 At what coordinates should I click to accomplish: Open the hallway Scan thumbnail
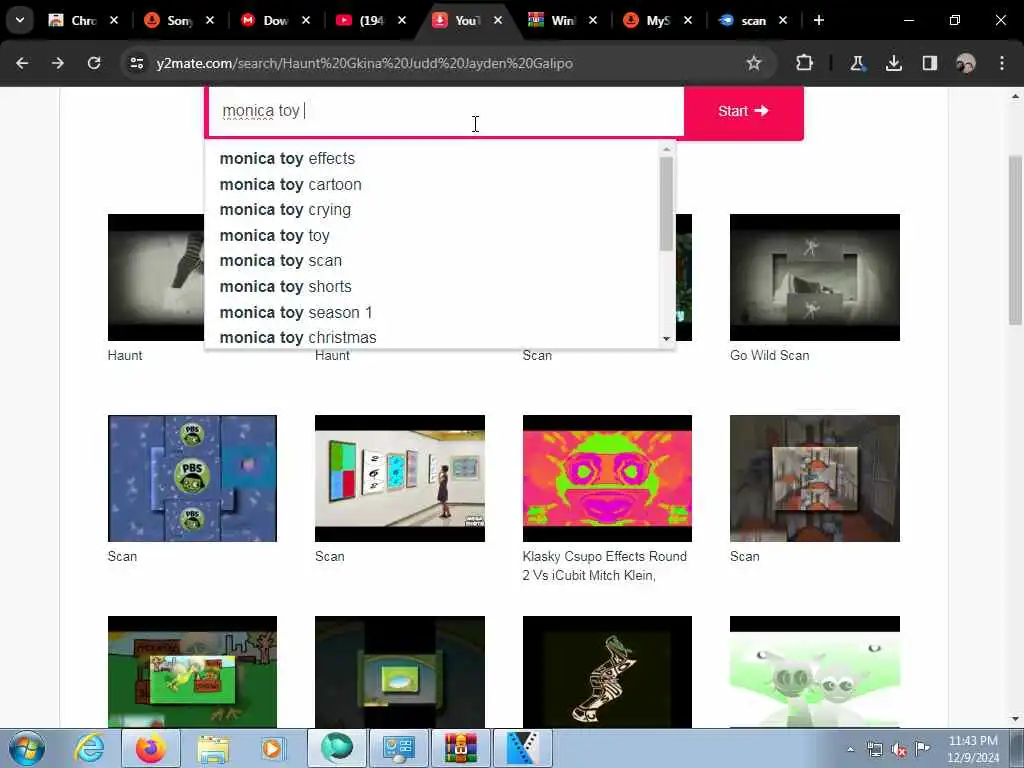click(814, 478)
